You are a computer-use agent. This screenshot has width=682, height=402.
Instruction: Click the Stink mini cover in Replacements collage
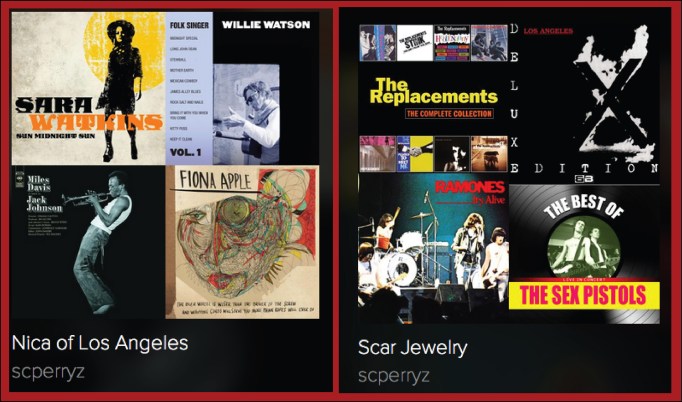(x=415, y=43)
